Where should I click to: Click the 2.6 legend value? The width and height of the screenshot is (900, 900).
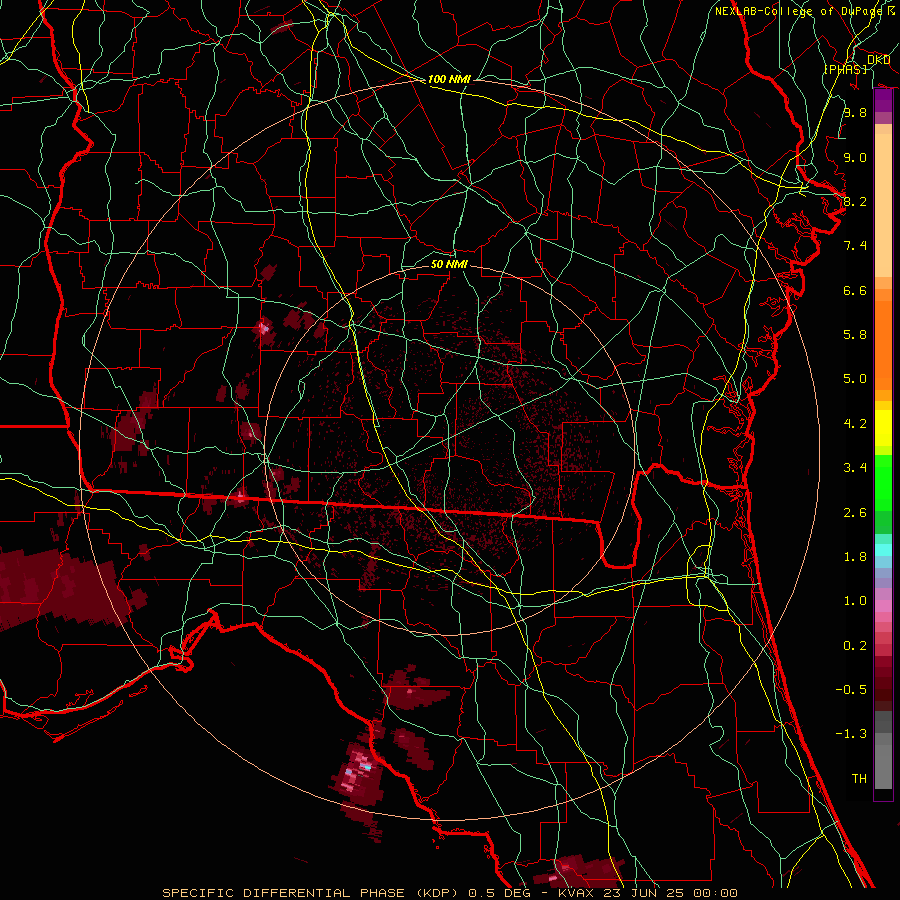pos(855,513)
